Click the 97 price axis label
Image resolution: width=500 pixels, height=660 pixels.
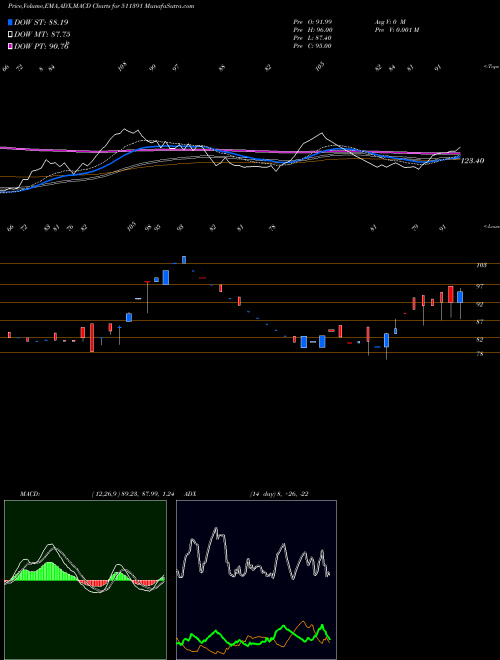[480, 286]
